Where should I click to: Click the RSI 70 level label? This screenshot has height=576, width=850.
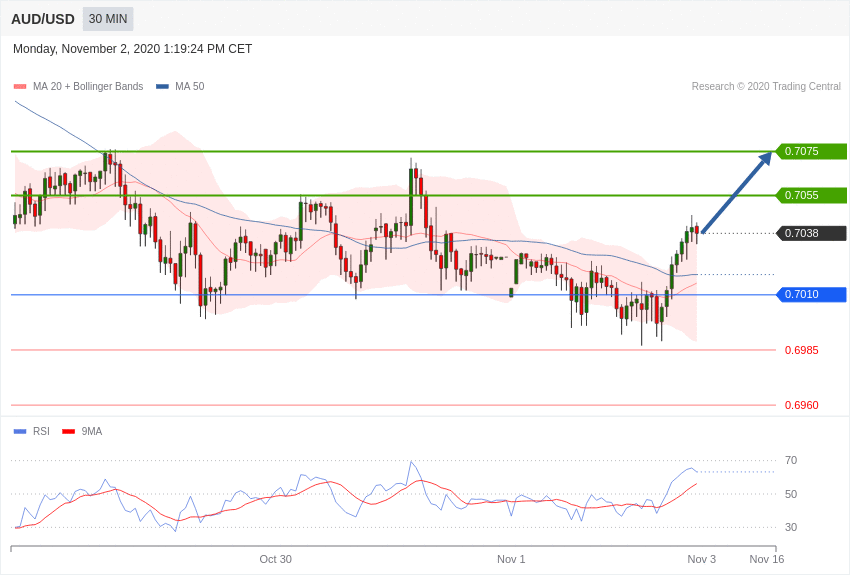(x=791, y=461)
